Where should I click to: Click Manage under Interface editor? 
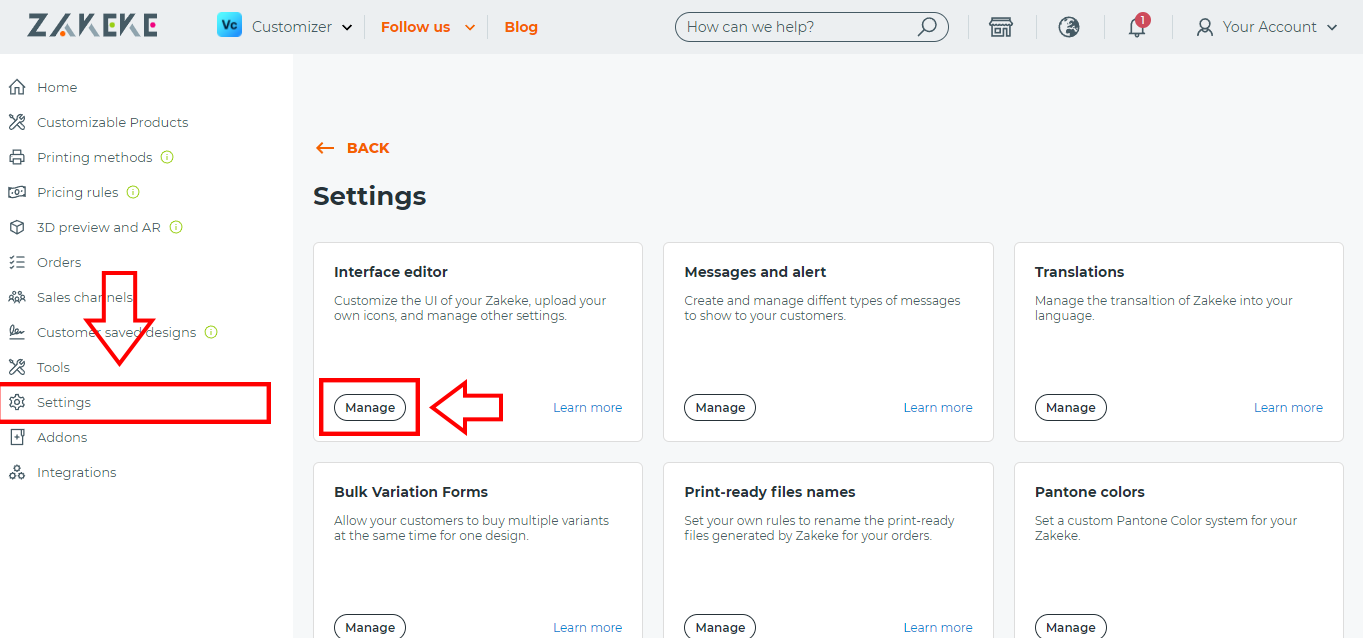point(369,407)
